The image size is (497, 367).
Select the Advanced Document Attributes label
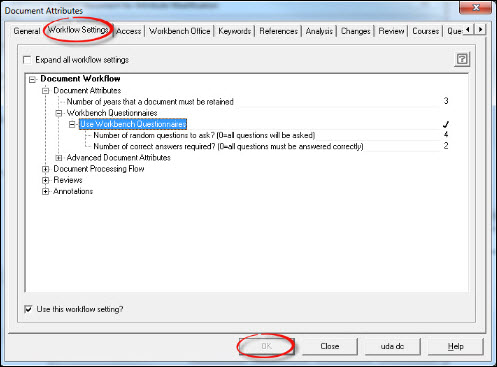click(119, 158)
